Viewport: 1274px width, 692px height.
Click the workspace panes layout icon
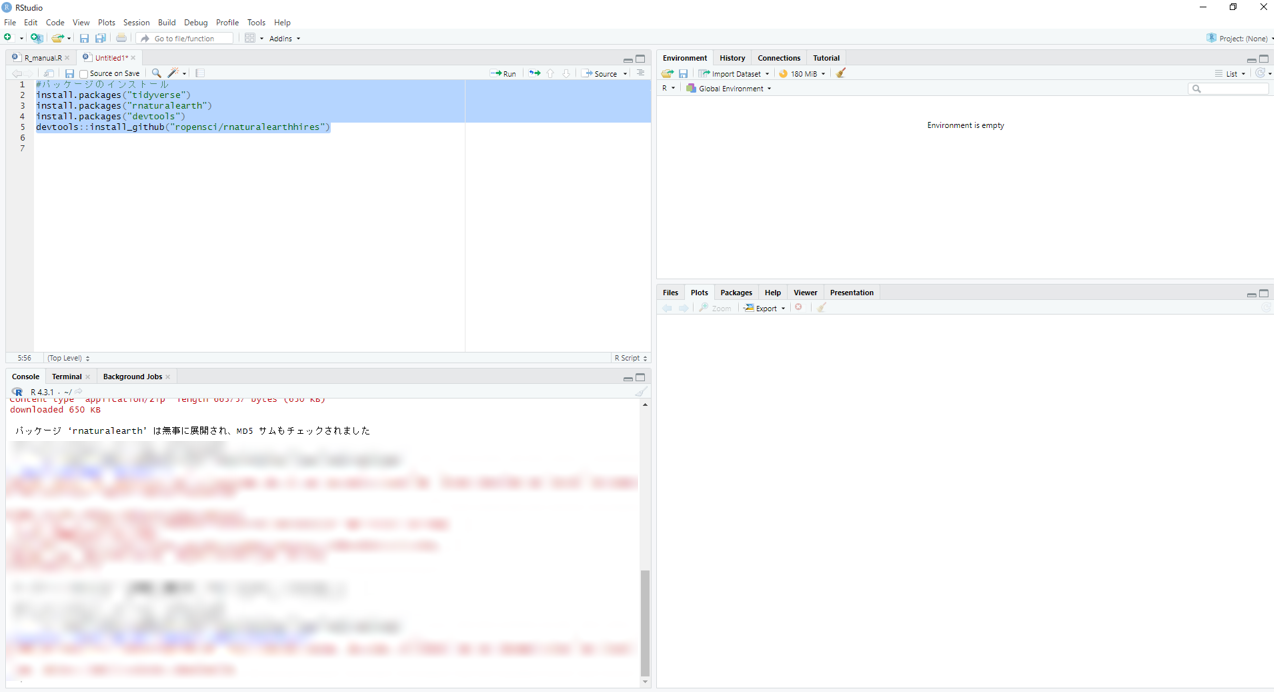coord(250,38)
